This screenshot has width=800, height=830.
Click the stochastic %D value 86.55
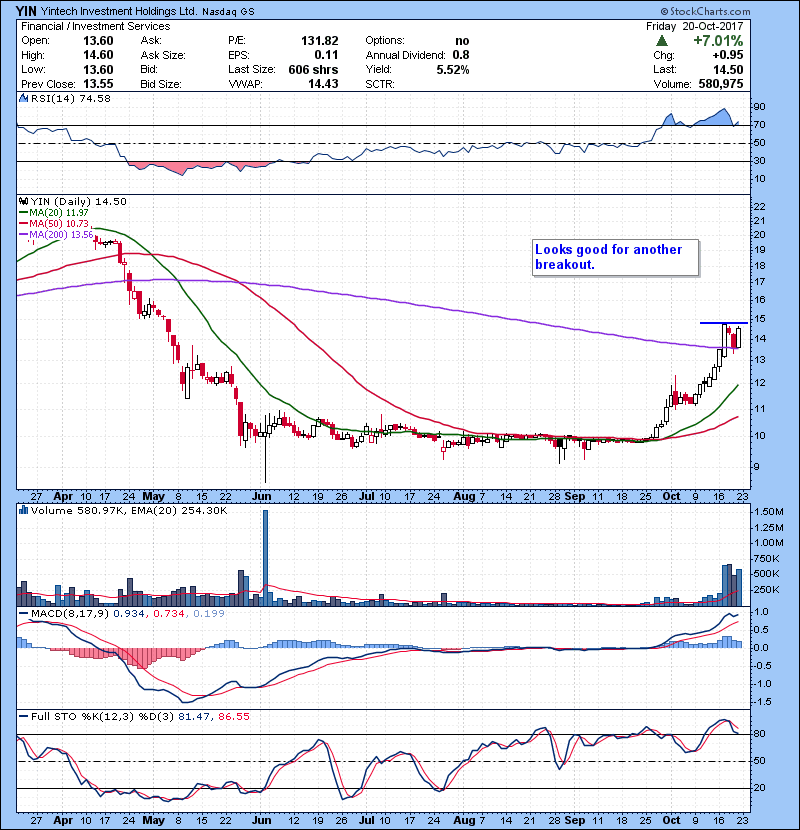click(x=233, y=717)
